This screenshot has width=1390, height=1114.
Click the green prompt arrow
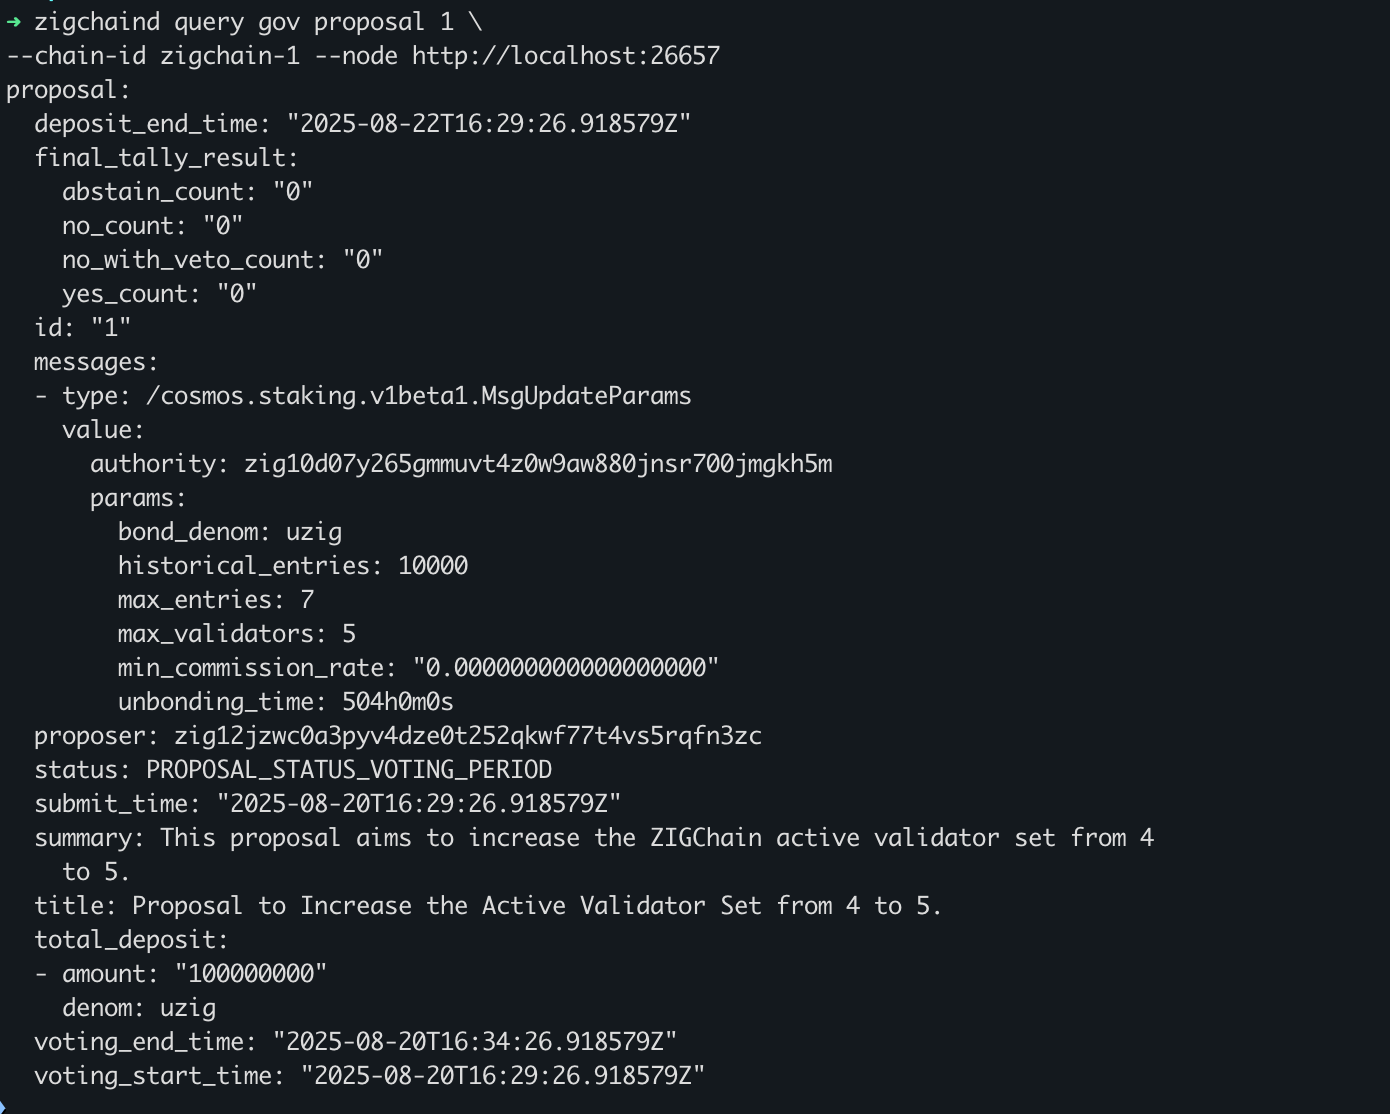(x=14, y=22)
